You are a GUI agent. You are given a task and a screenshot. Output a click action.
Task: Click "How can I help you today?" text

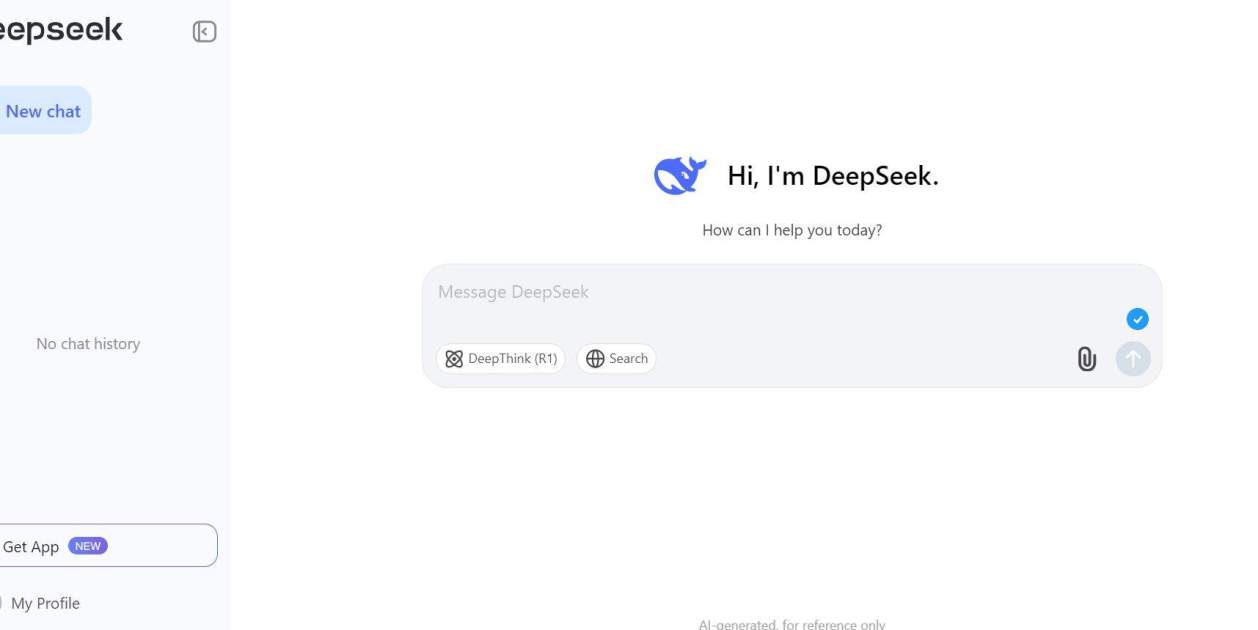coord(792,230)
